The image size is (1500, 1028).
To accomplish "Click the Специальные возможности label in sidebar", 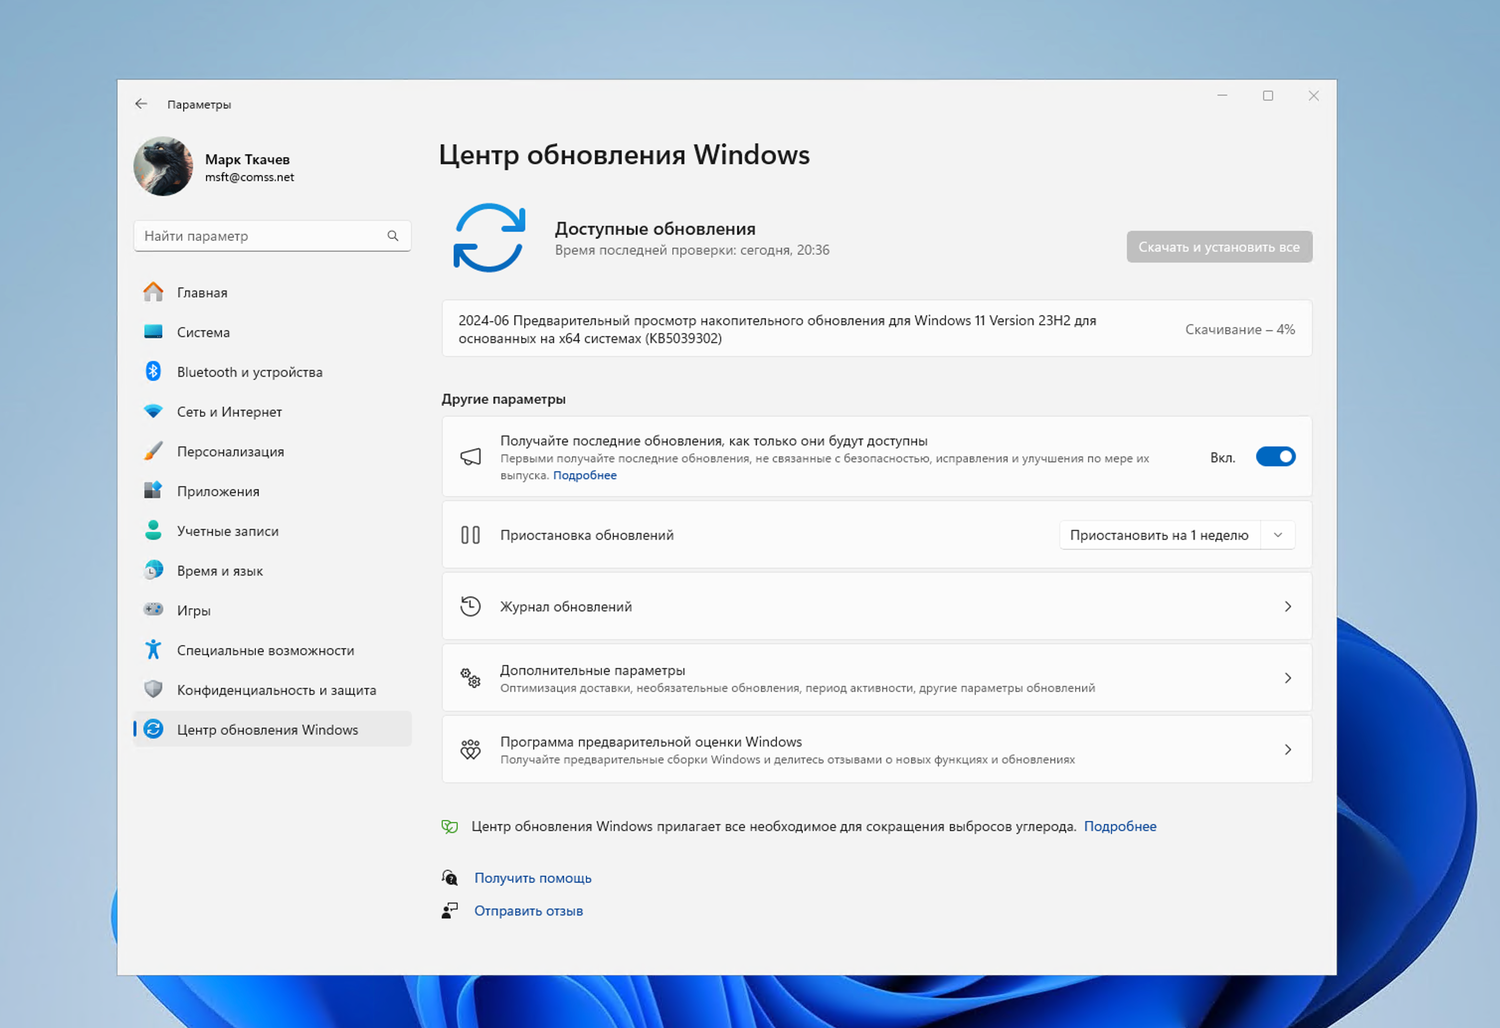I will pyautogui.click(x=266, y=650).
